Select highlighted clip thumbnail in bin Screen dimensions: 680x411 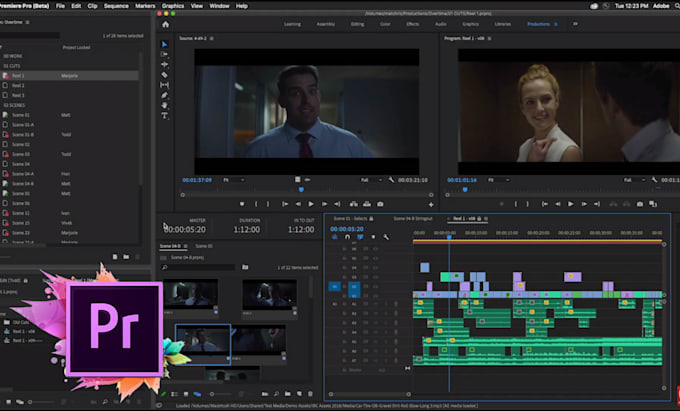[x=203, y=344]
